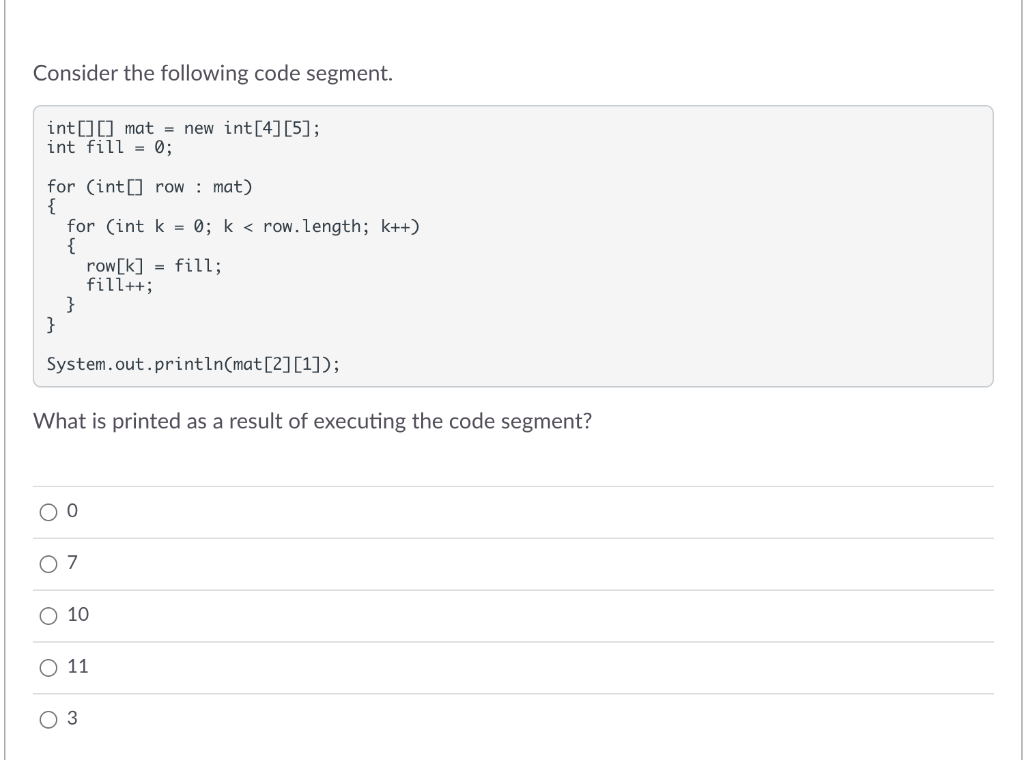This screenshot has height=760, width=1024.
Task: Click the 'What is printed' question text
Action: (312, 421)
